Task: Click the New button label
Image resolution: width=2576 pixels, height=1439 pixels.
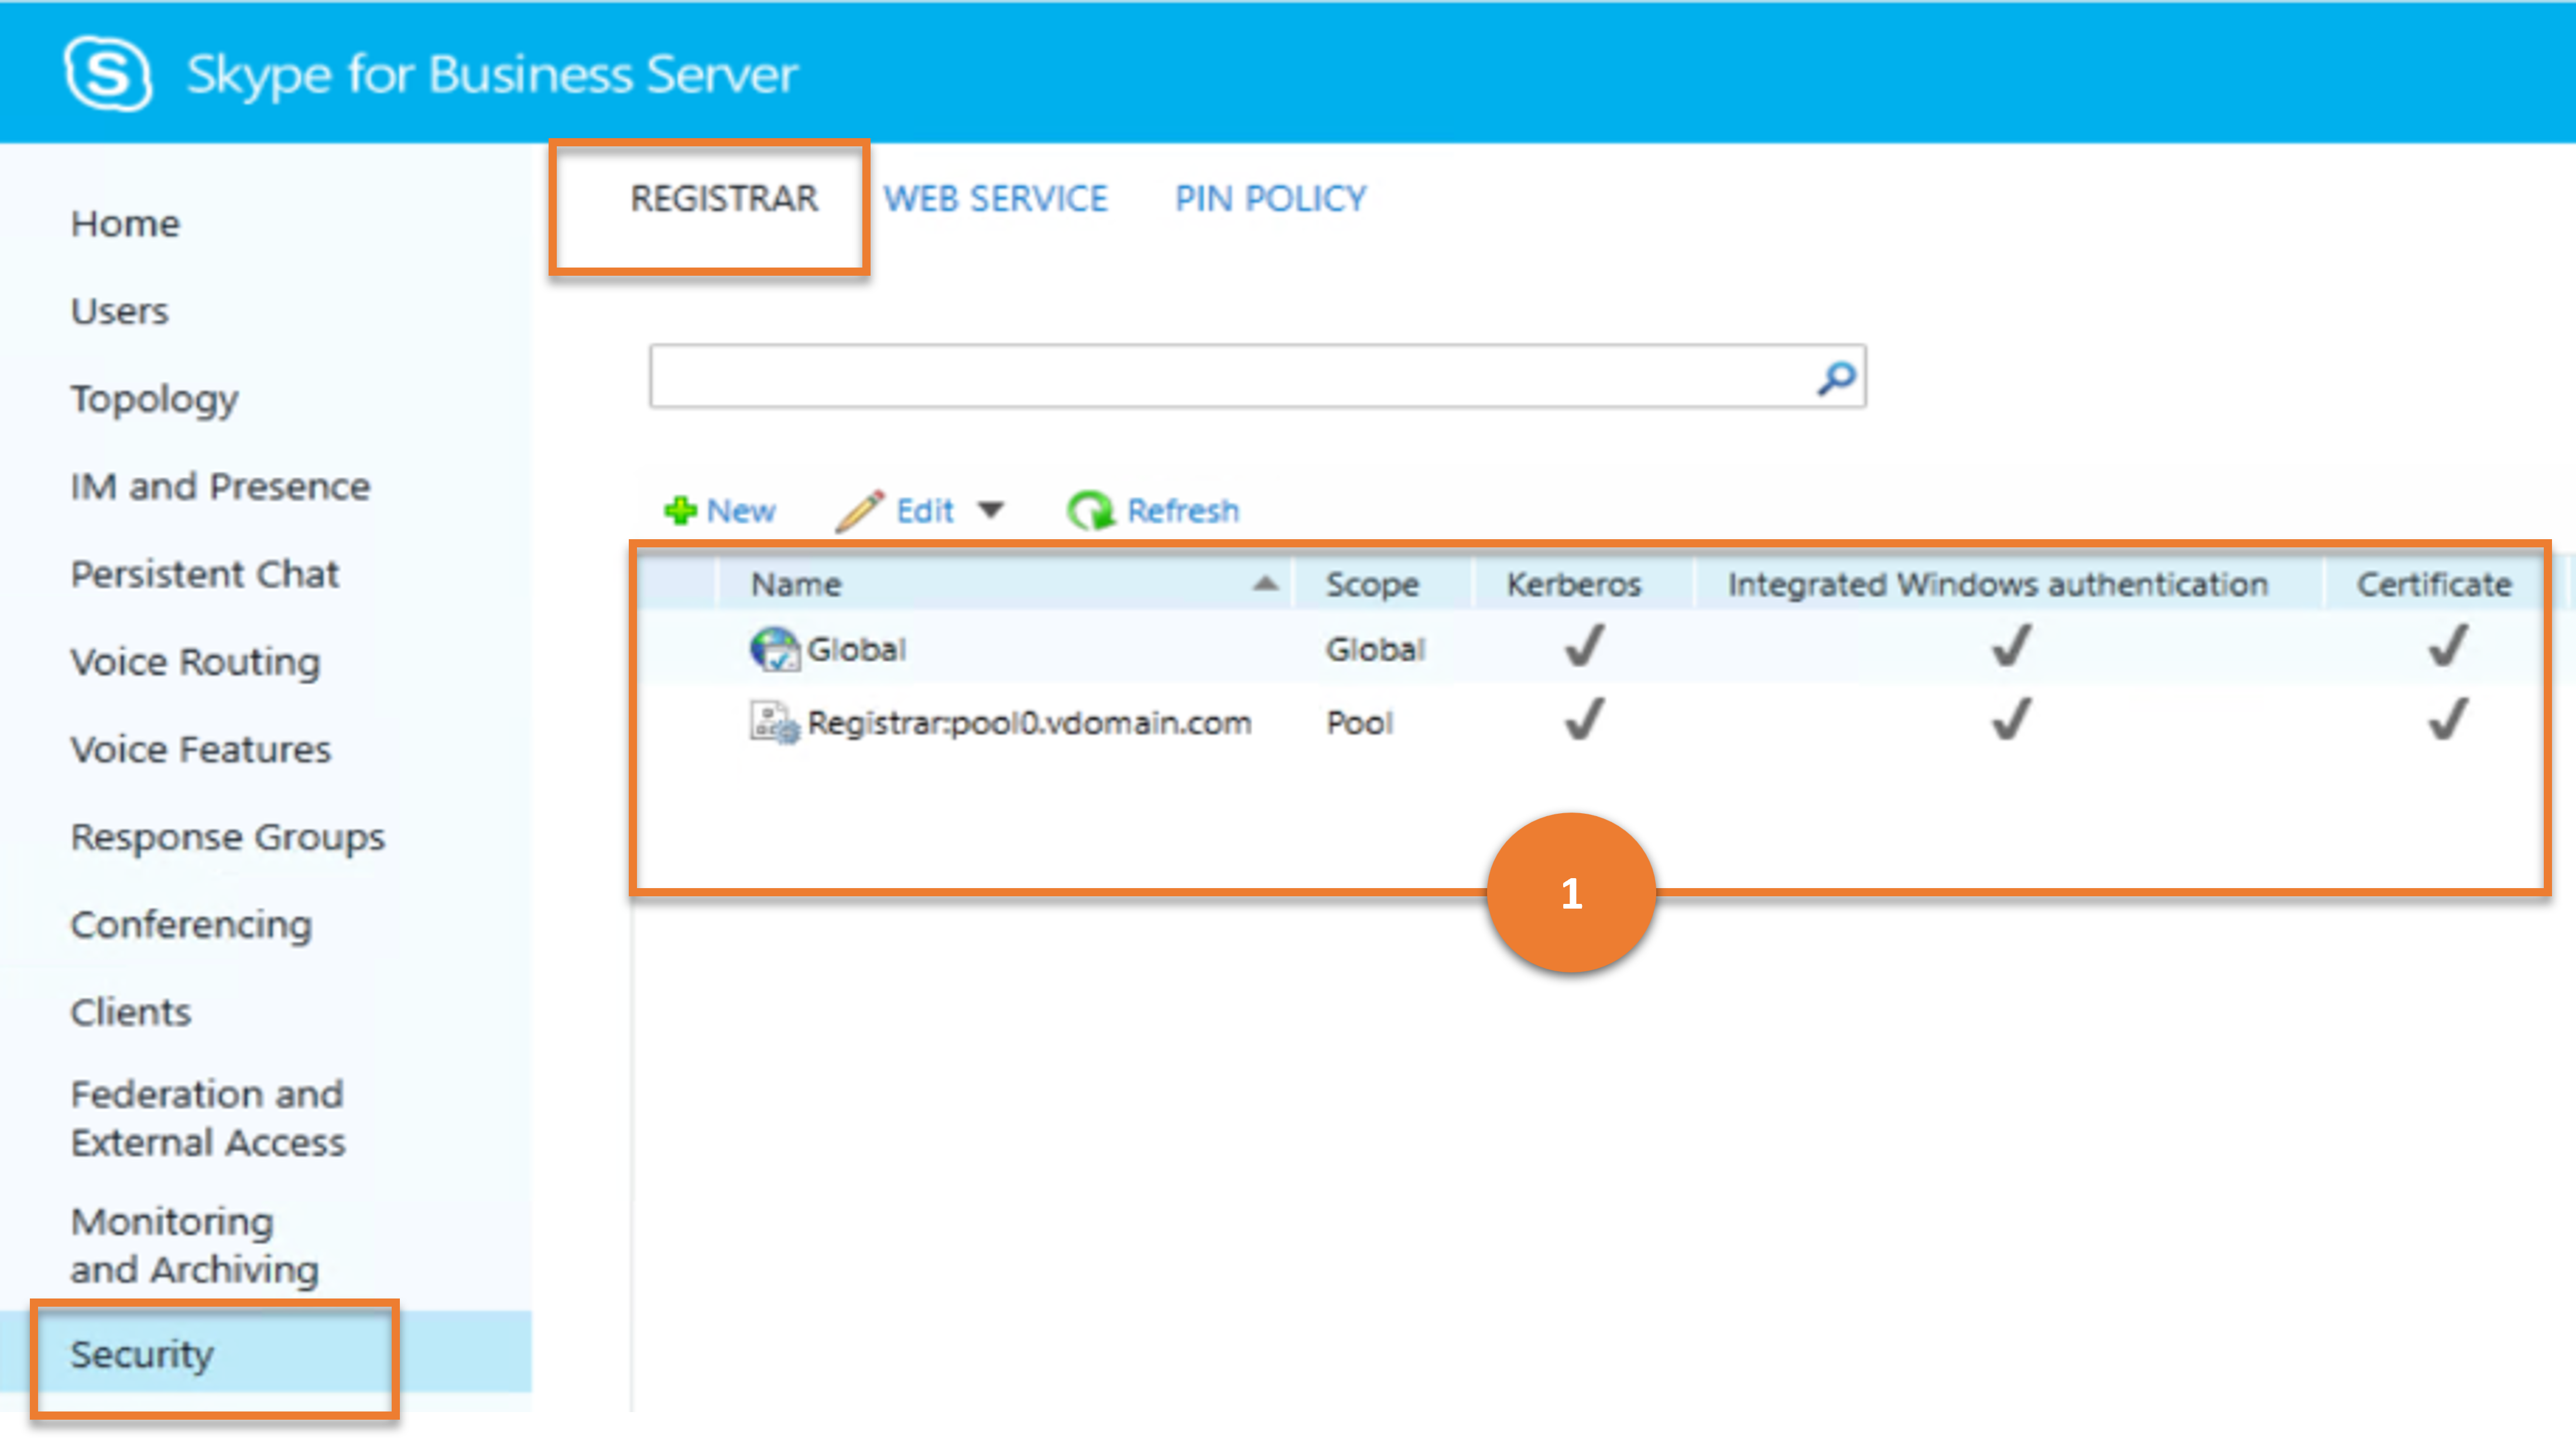Action: click(x=741, y=511)
